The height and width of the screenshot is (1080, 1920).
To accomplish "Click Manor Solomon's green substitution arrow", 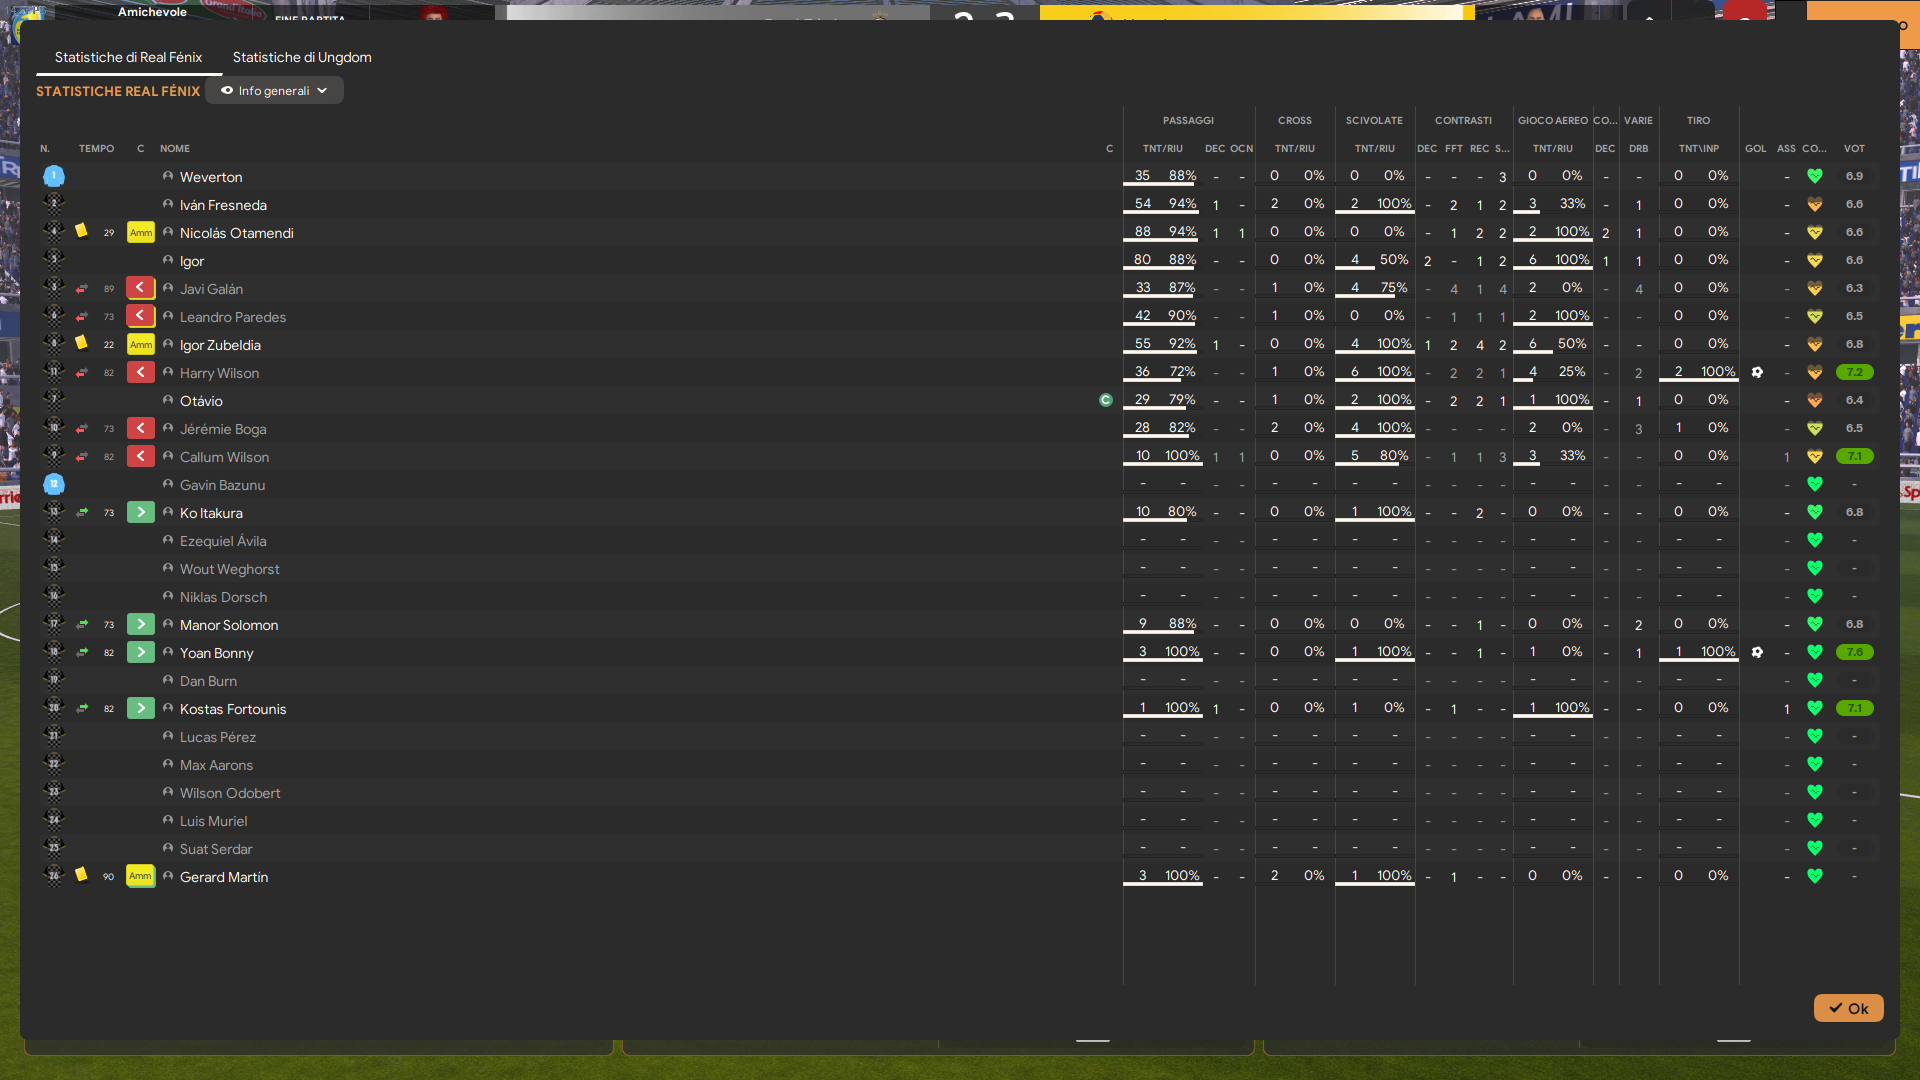I will (x=141, y=624).
